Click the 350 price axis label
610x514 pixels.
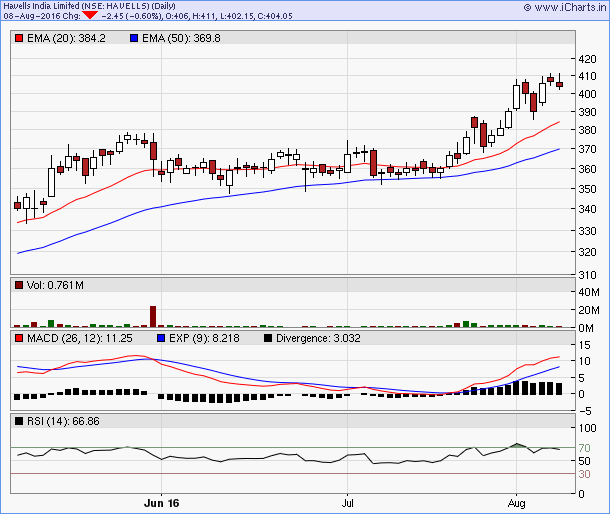(587, 189)
